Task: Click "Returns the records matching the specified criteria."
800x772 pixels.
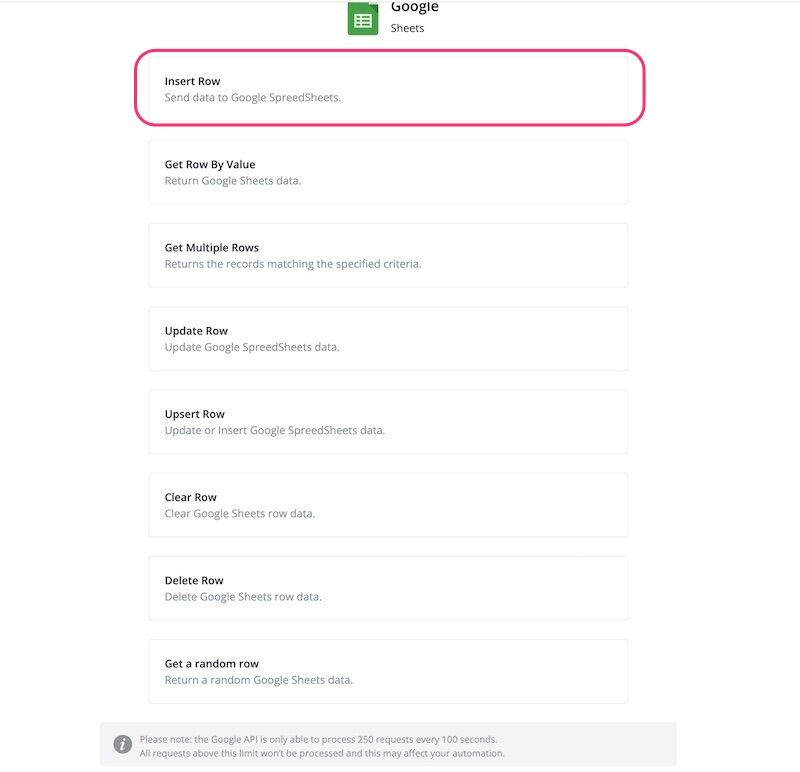Action: coord(293,264)
